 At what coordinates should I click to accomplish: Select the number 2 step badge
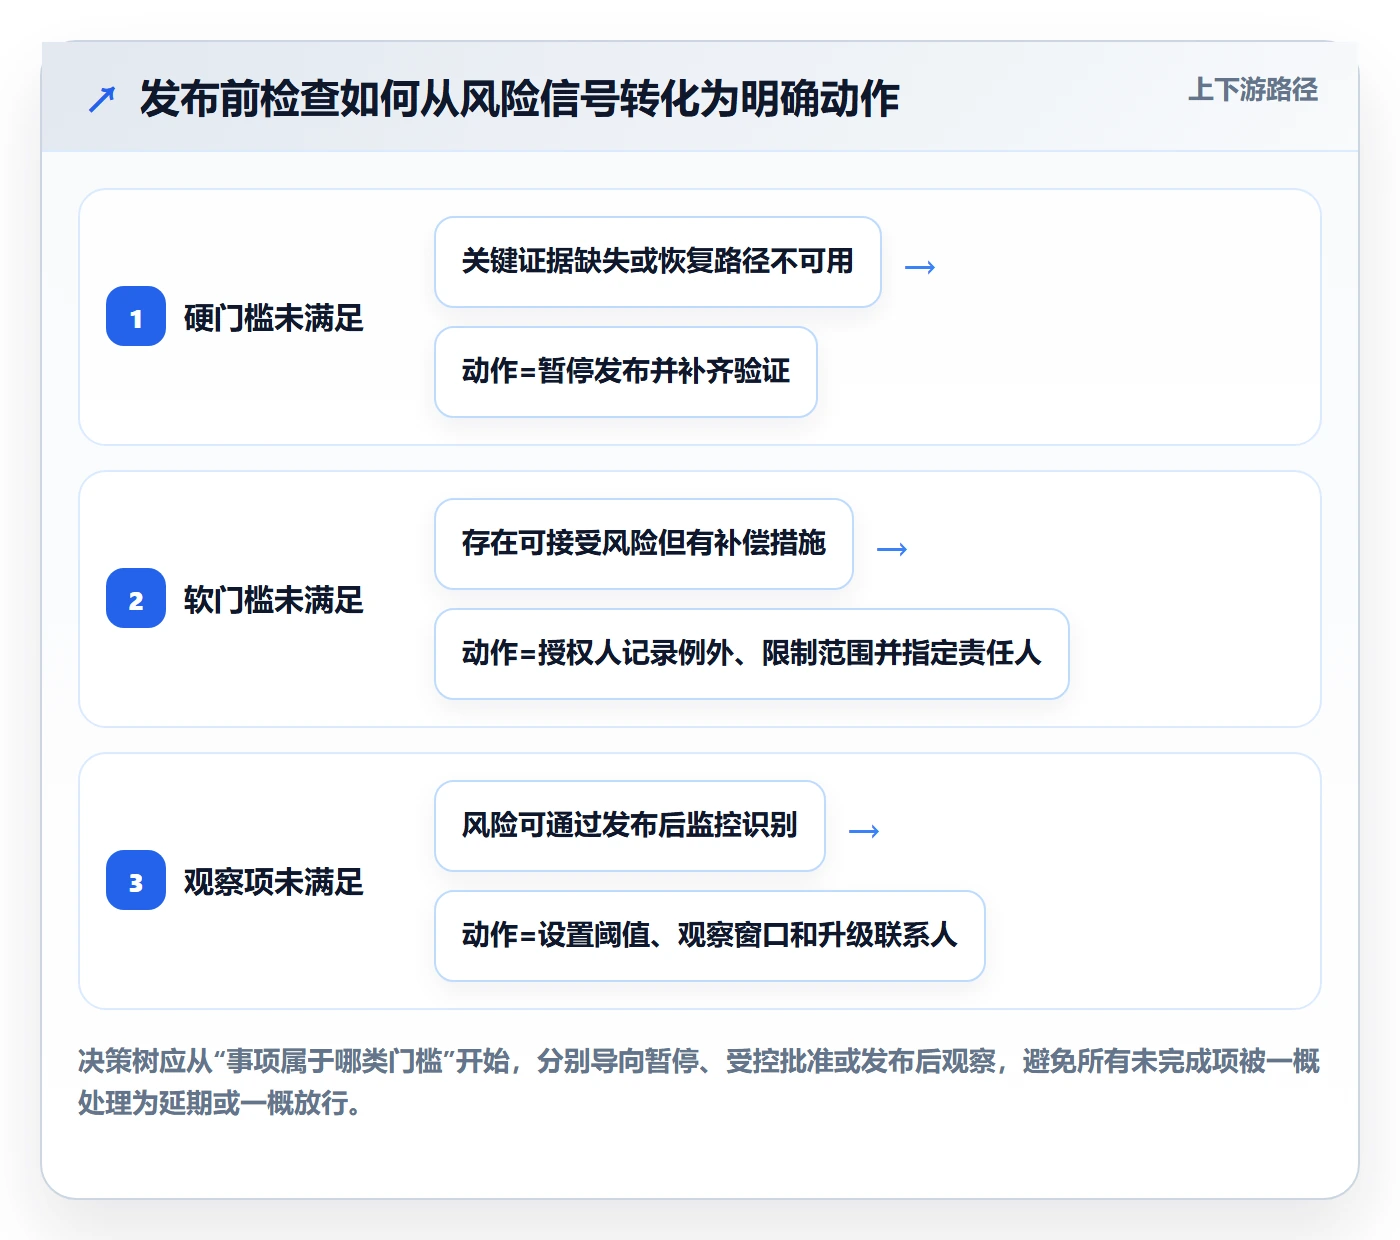[x=136, y=599]
